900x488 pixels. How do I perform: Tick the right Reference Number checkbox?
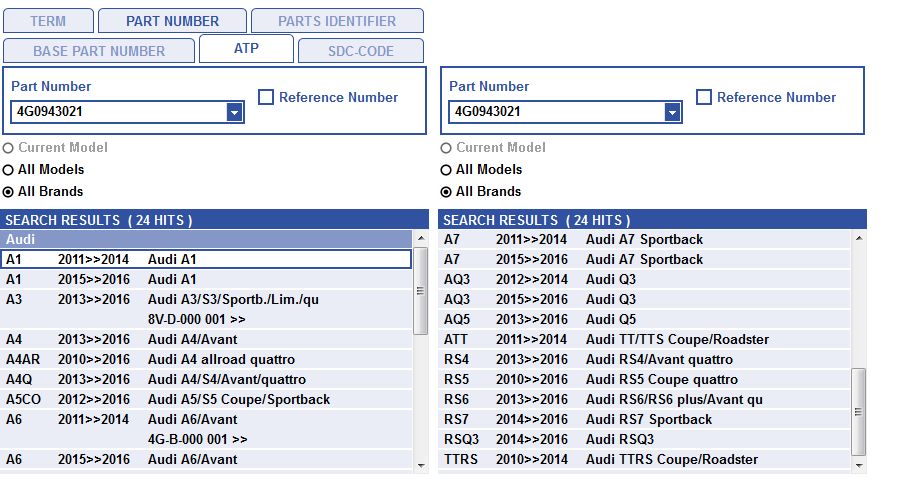pos(704,97)
